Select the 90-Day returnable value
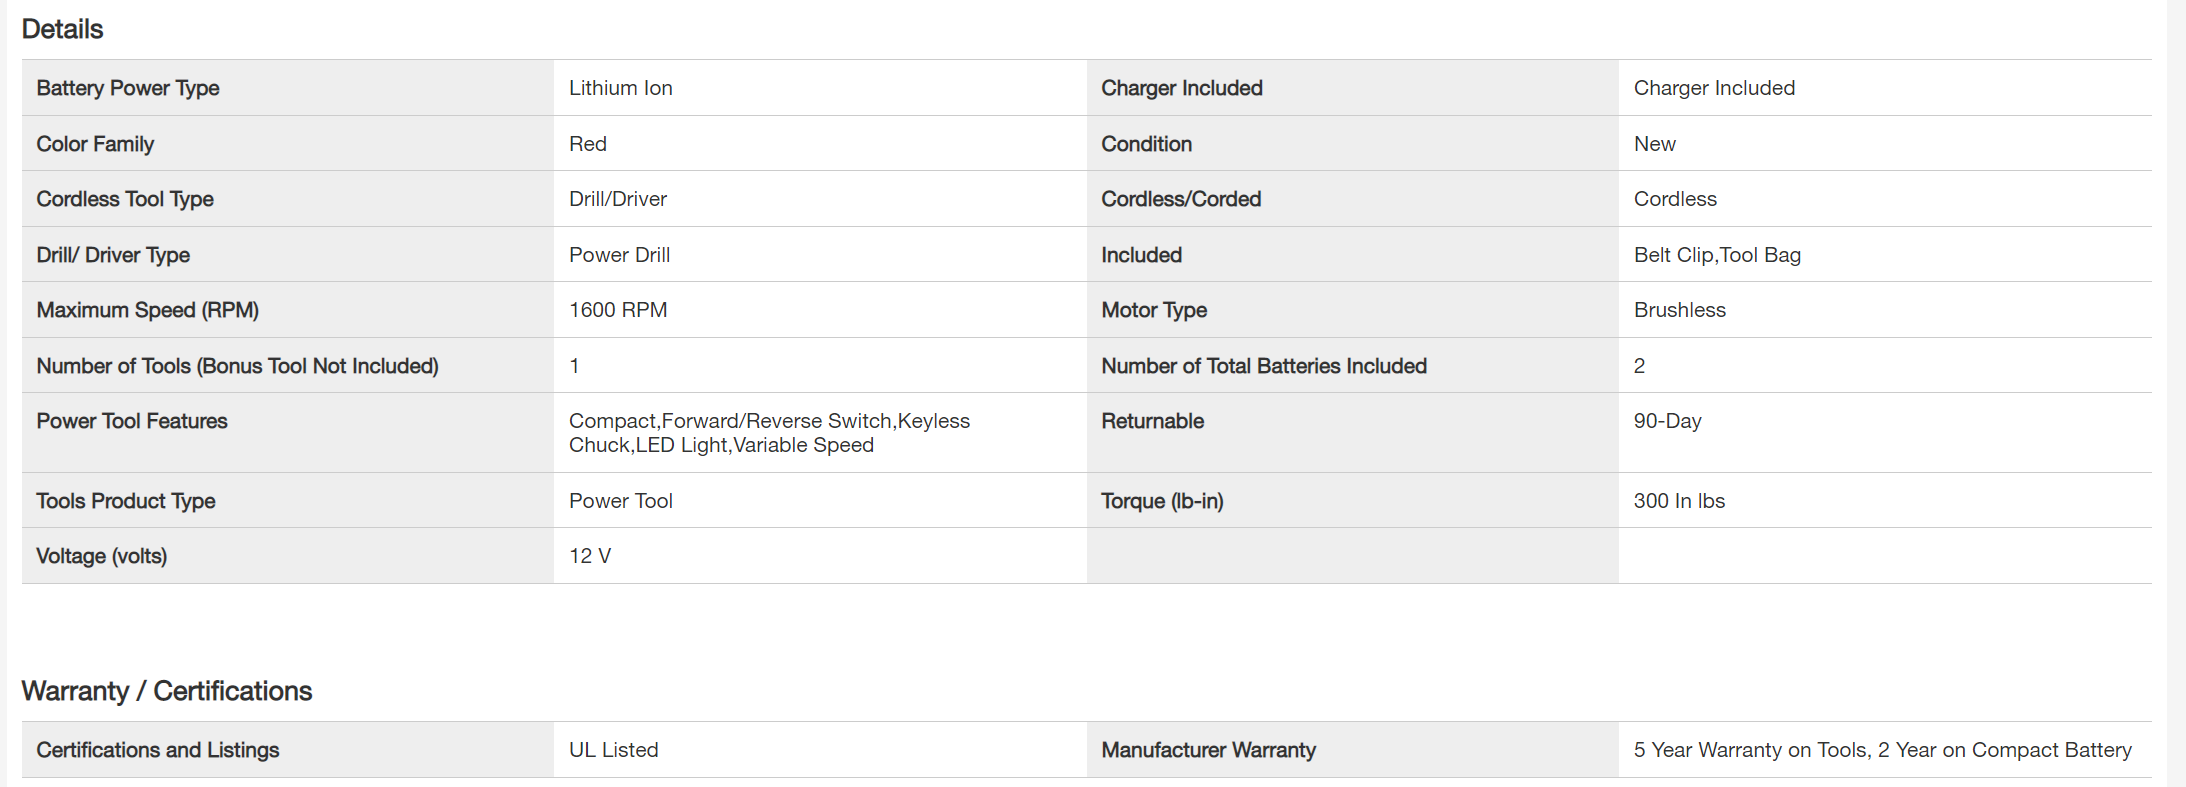 (1667, 421)
